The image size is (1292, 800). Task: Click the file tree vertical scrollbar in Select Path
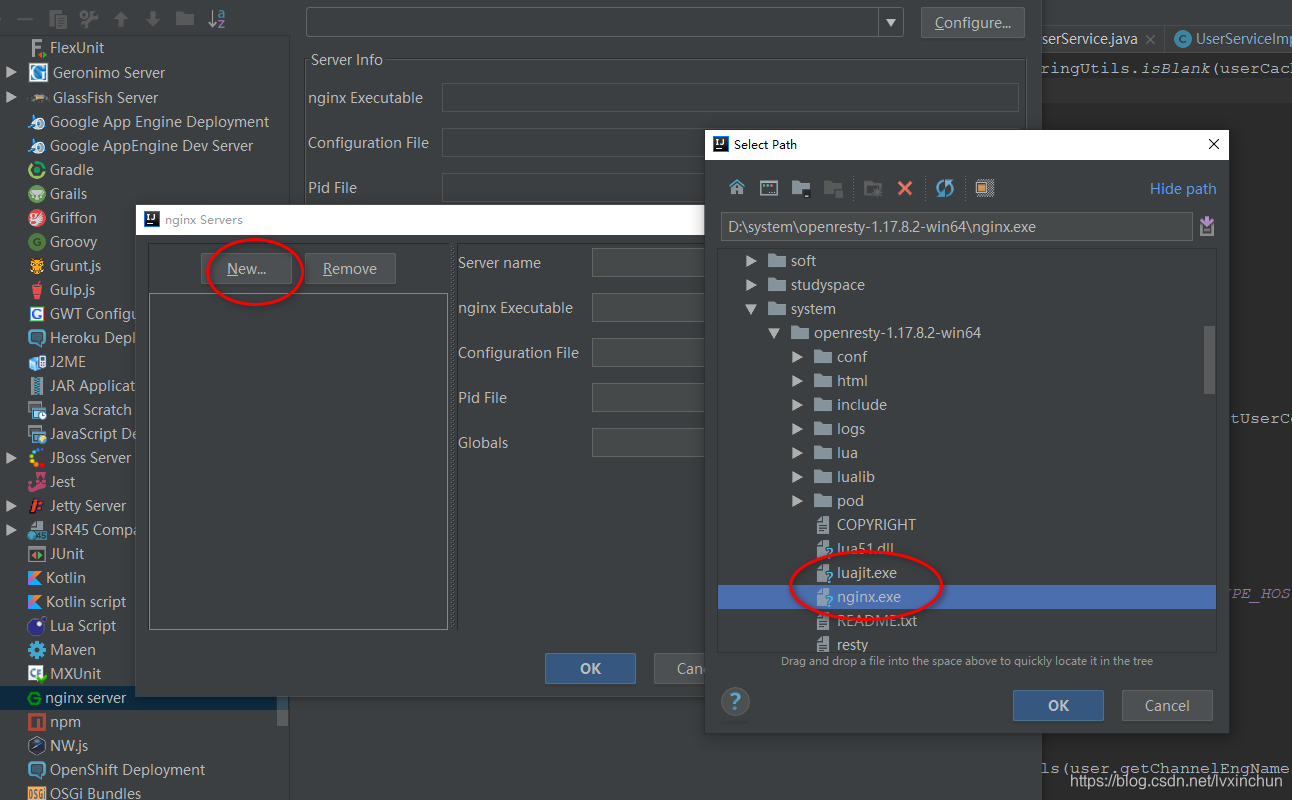(1209, 360)
